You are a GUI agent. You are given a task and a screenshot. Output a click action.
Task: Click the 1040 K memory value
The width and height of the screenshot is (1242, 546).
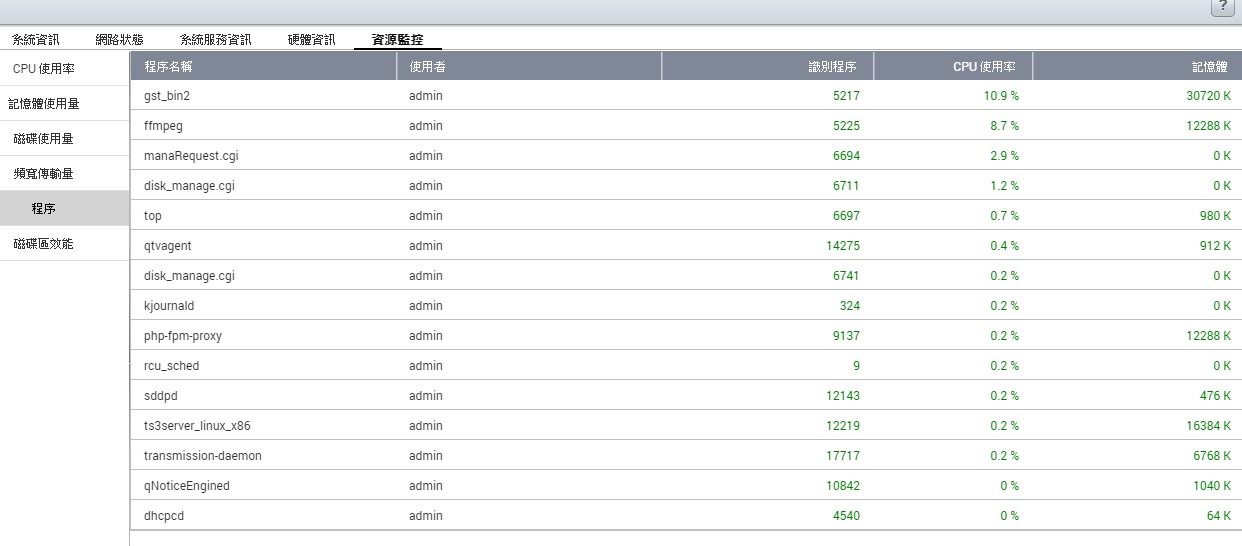tap(1212, 486)
